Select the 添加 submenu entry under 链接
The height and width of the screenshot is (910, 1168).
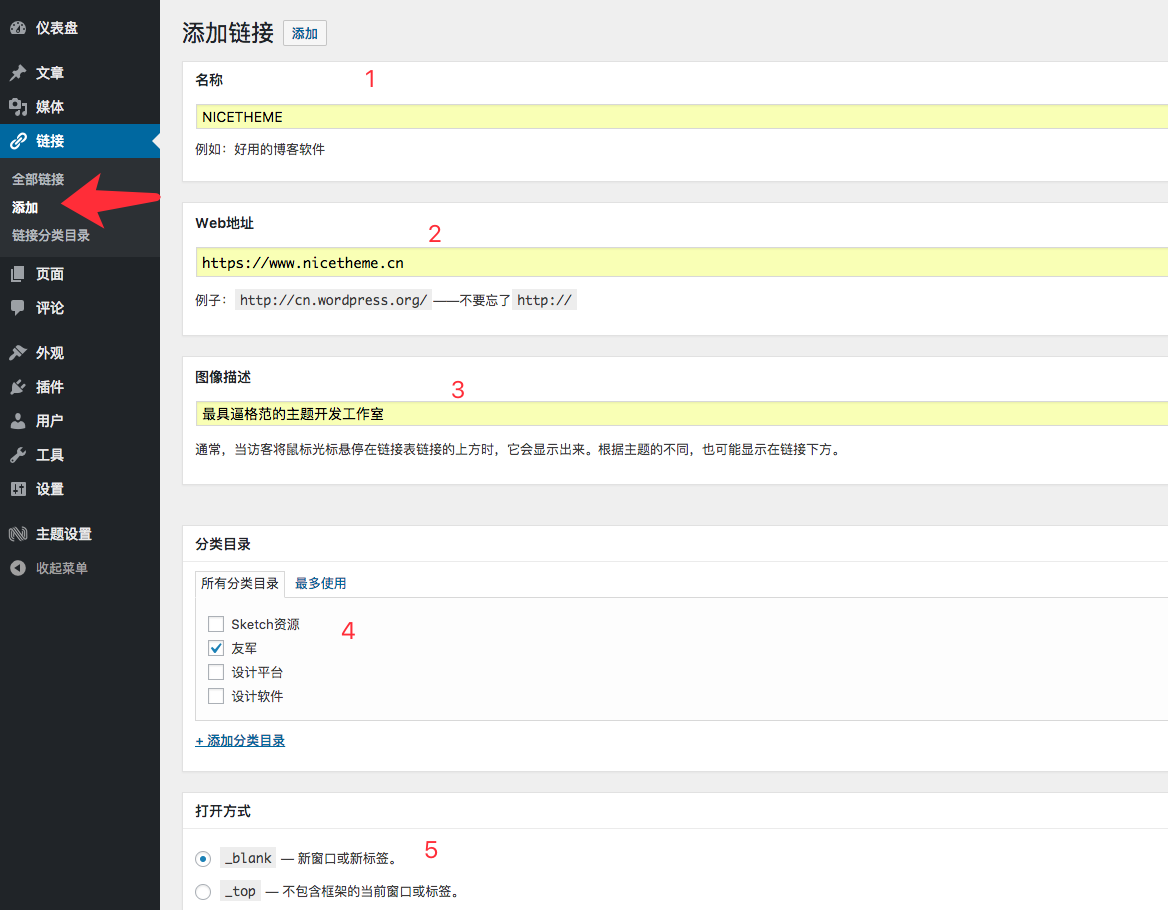25,208
